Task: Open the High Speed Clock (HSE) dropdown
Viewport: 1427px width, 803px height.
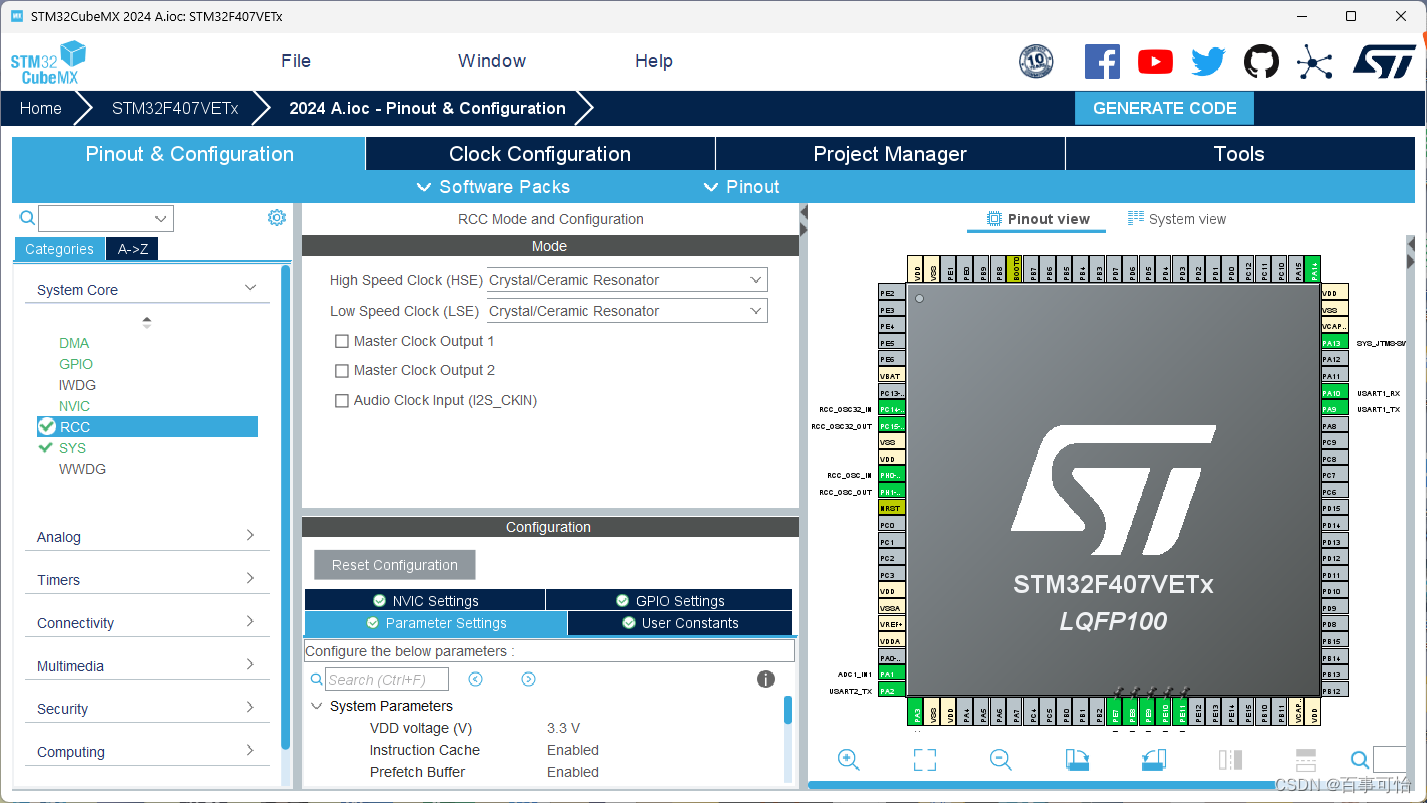Action: [755, 280]
